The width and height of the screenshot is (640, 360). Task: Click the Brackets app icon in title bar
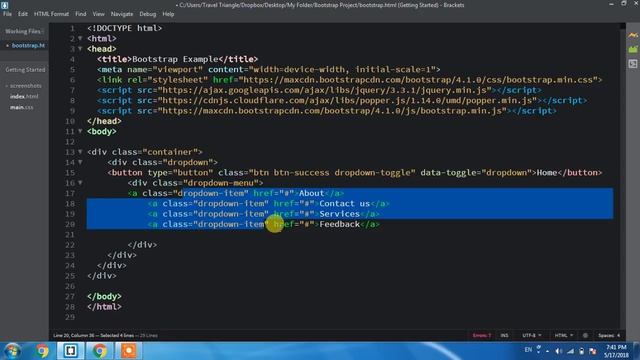click(4, 5)
